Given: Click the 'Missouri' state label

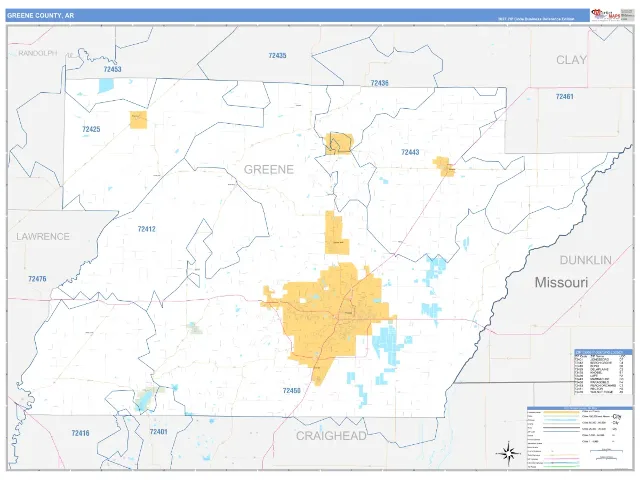Looking at the screenshot, I should pos(561,282).
